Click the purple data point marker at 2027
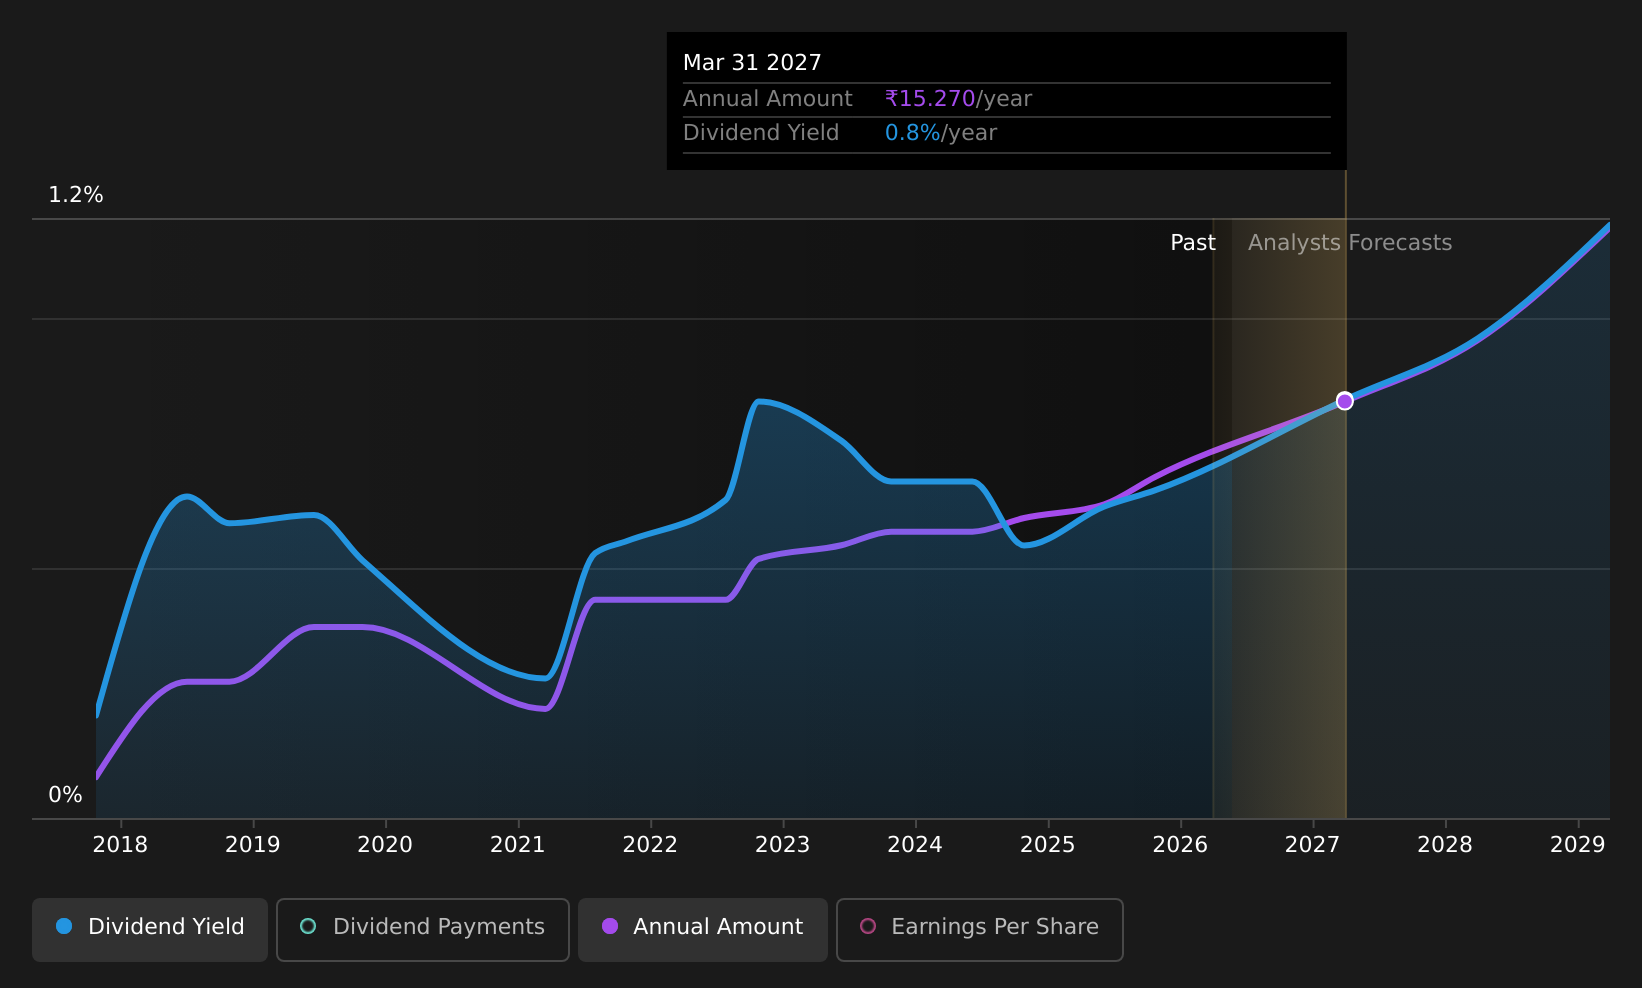 1345,401
